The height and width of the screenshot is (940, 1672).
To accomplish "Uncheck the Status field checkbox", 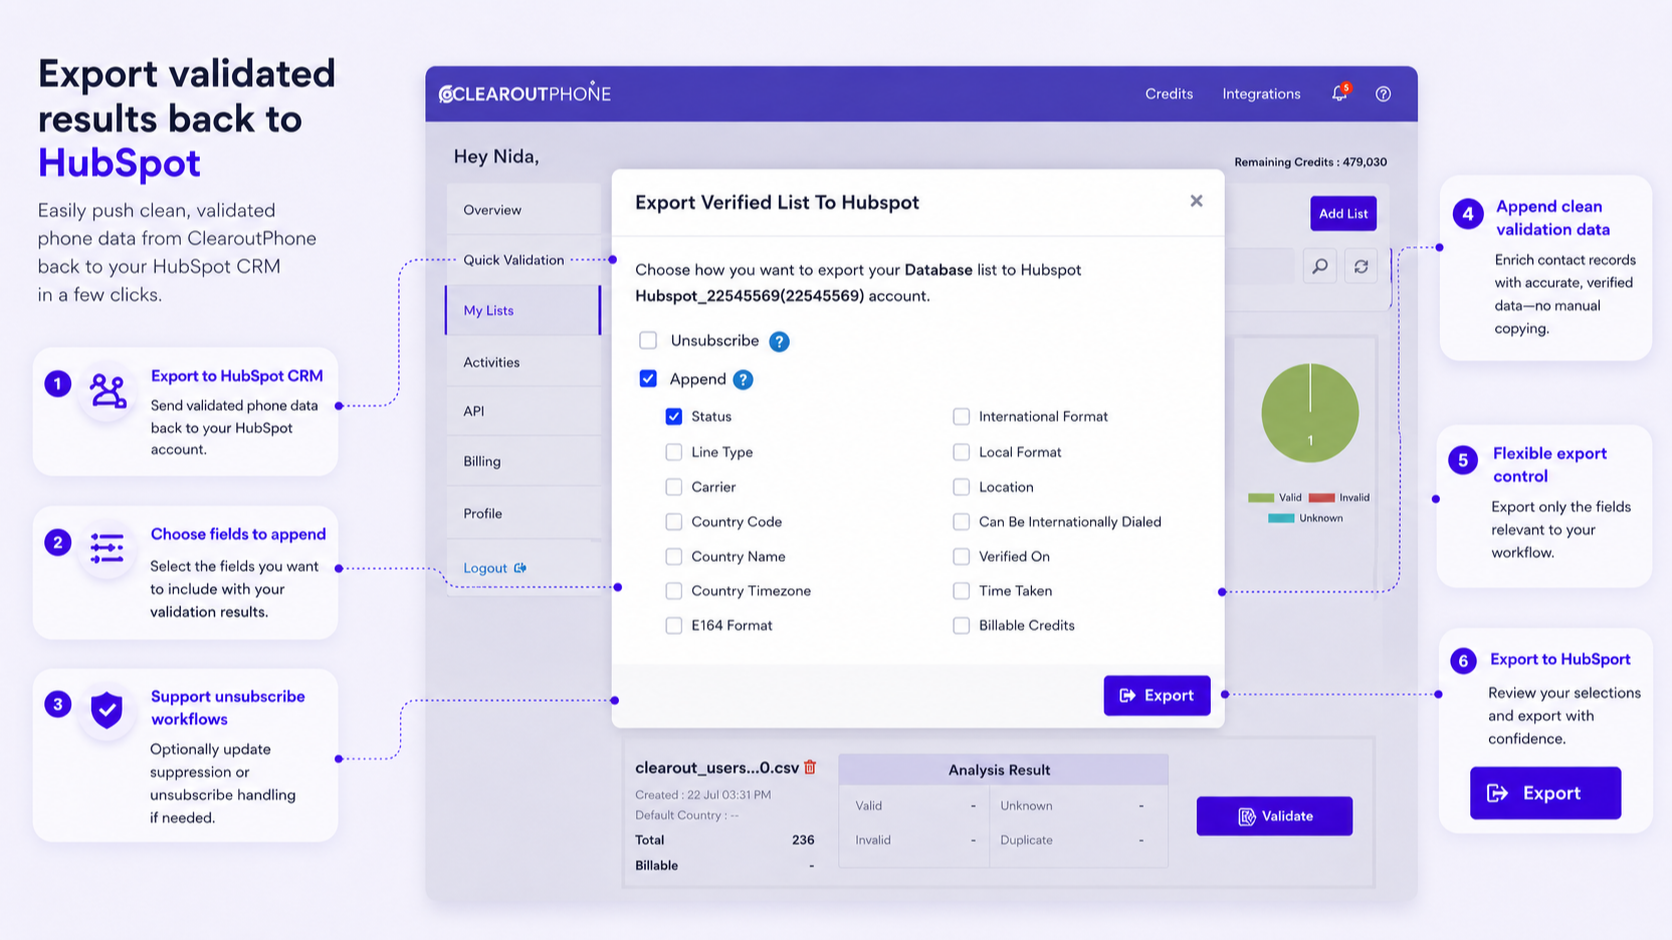I will pos(674,416).
